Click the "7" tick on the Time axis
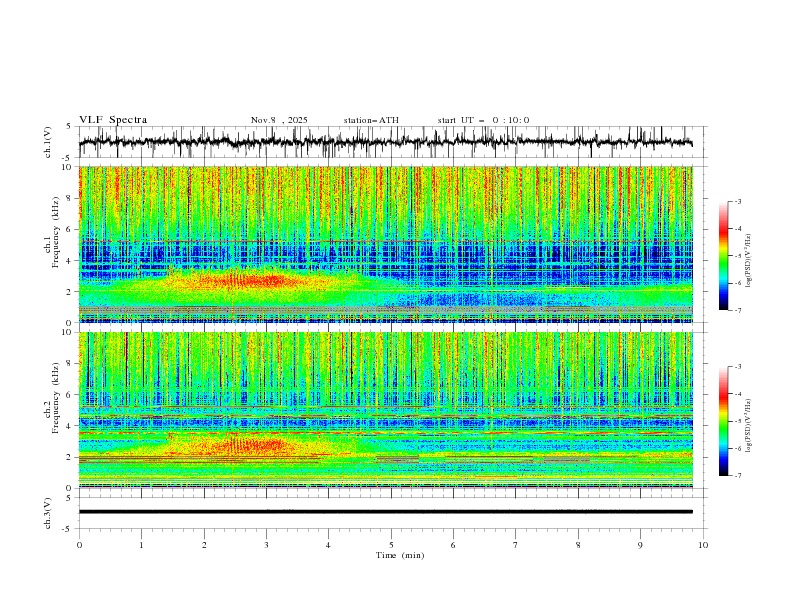The width and height of the screenshot is (792, 612). (x=516, y=545)
